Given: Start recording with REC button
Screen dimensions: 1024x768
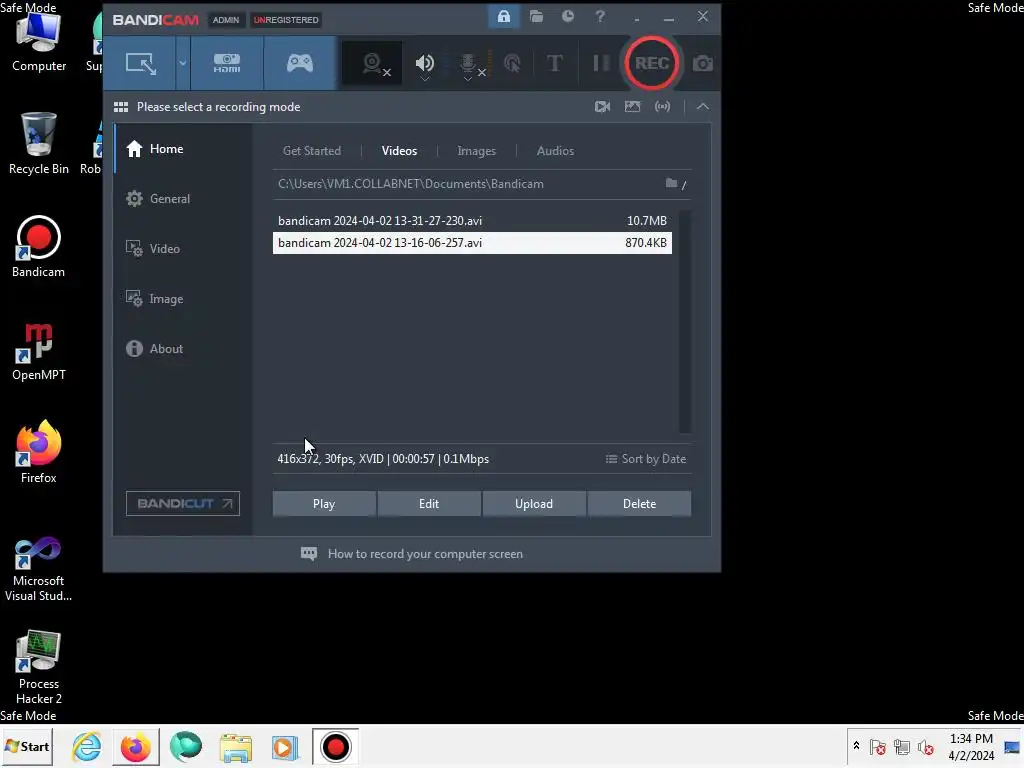Looking at the screenshot, I should coord(651,63).
